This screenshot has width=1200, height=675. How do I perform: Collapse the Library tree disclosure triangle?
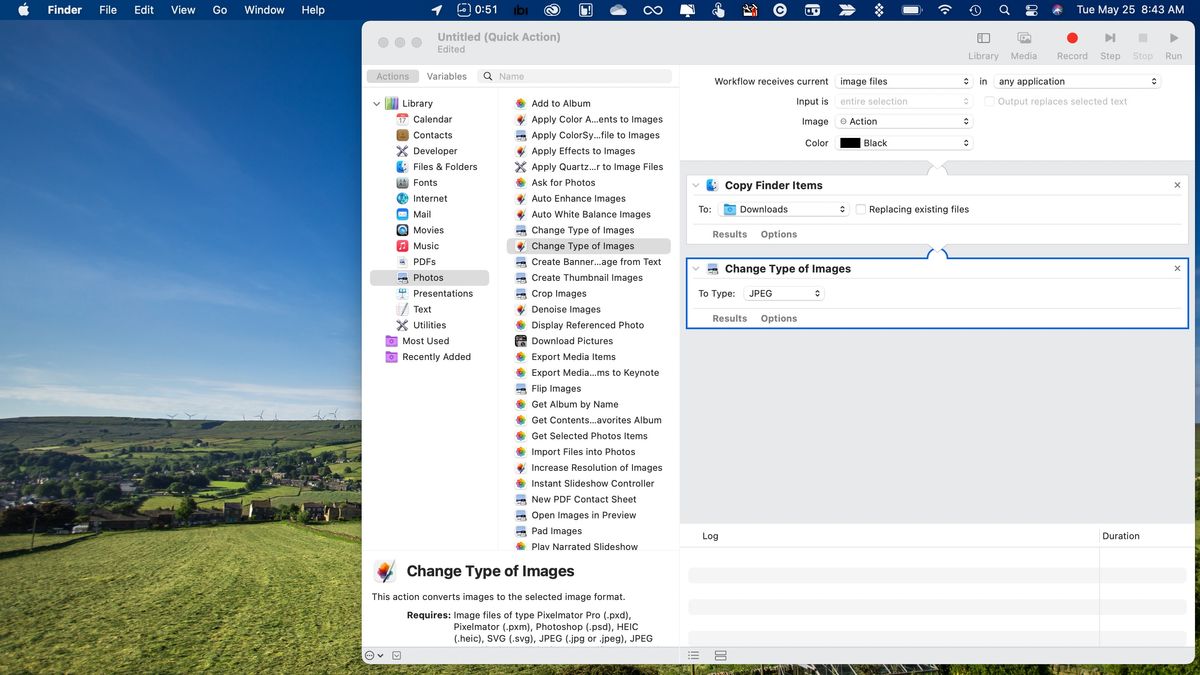point(377,104)
